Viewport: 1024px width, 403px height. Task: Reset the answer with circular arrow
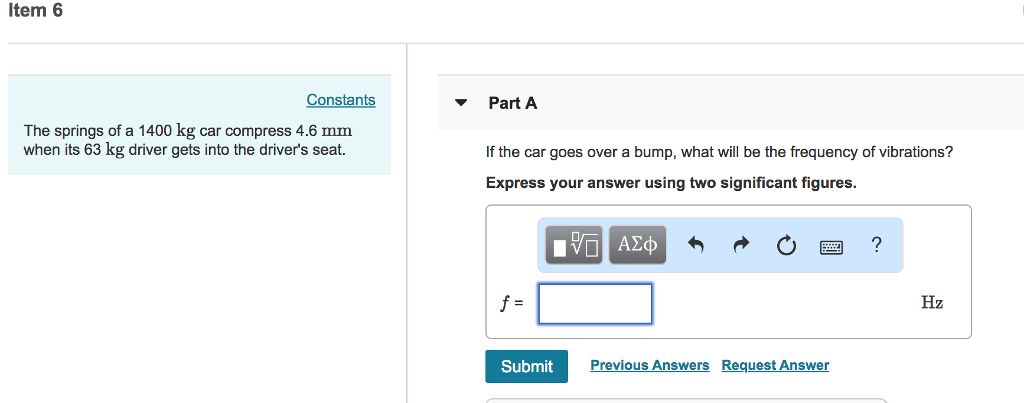[x=786, y=245]
